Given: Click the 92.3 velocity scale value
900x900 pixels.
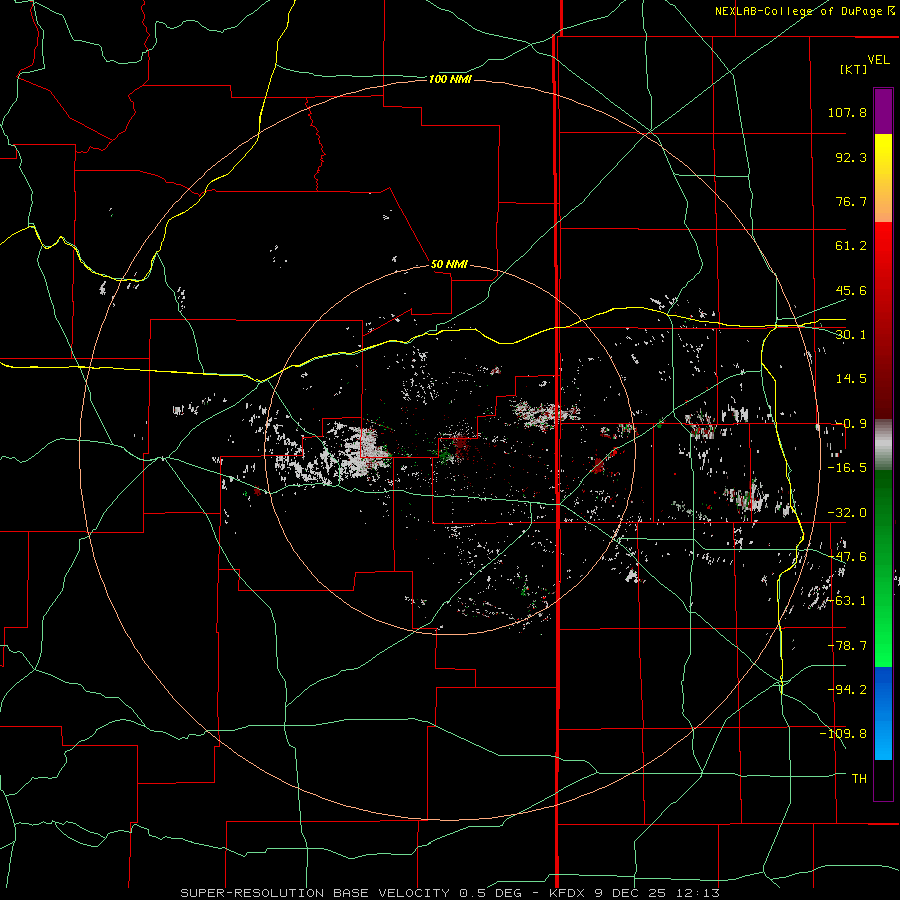Looking at the screenshot, I should coord(851,157).
